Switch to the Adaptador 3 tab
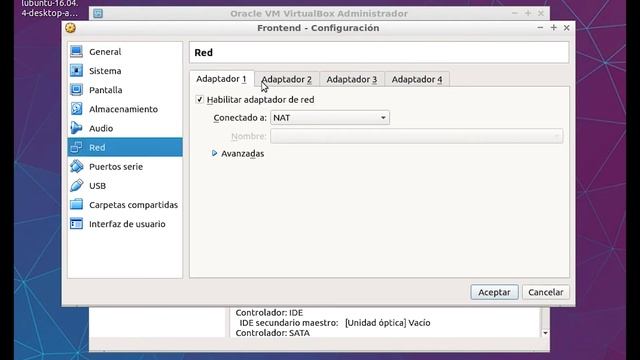This screenshot has height=360, width=640. pyautogui.click(x=352, y=80)
